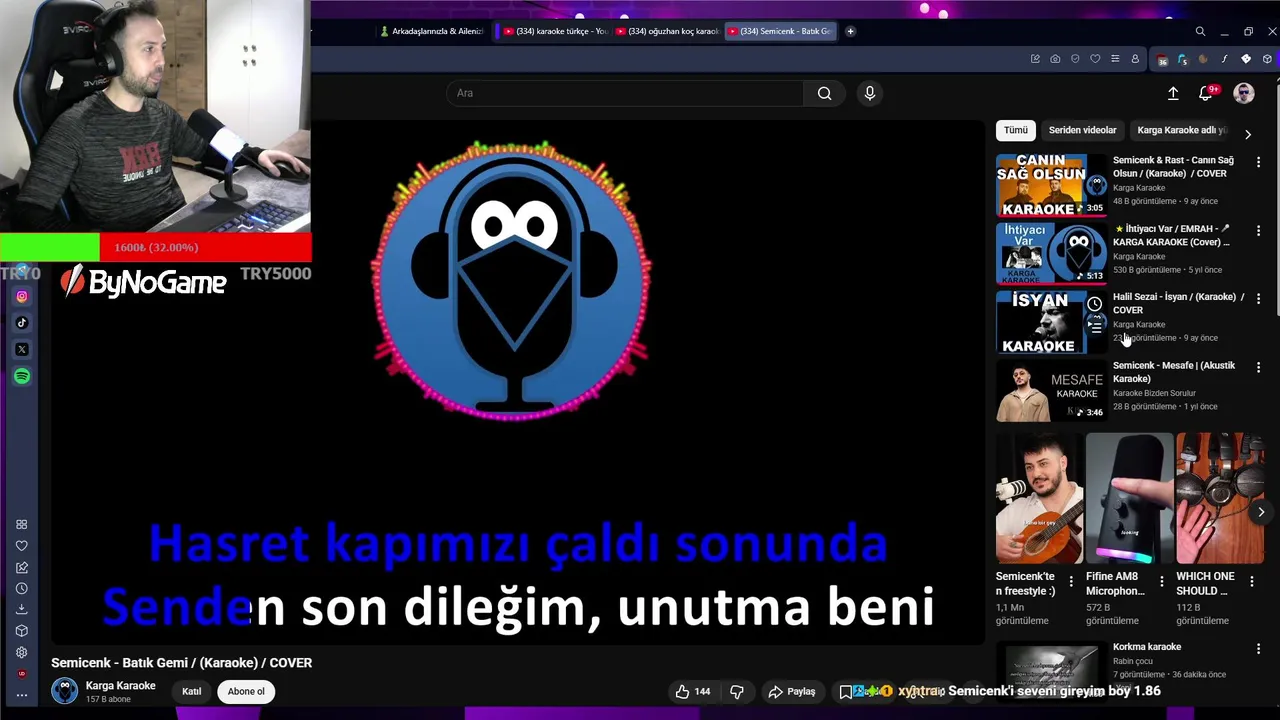1280x720 pixels.
Task: Open Semicenk - Mesafe Akustik Karaoke title
Action: click(1174, 372)
